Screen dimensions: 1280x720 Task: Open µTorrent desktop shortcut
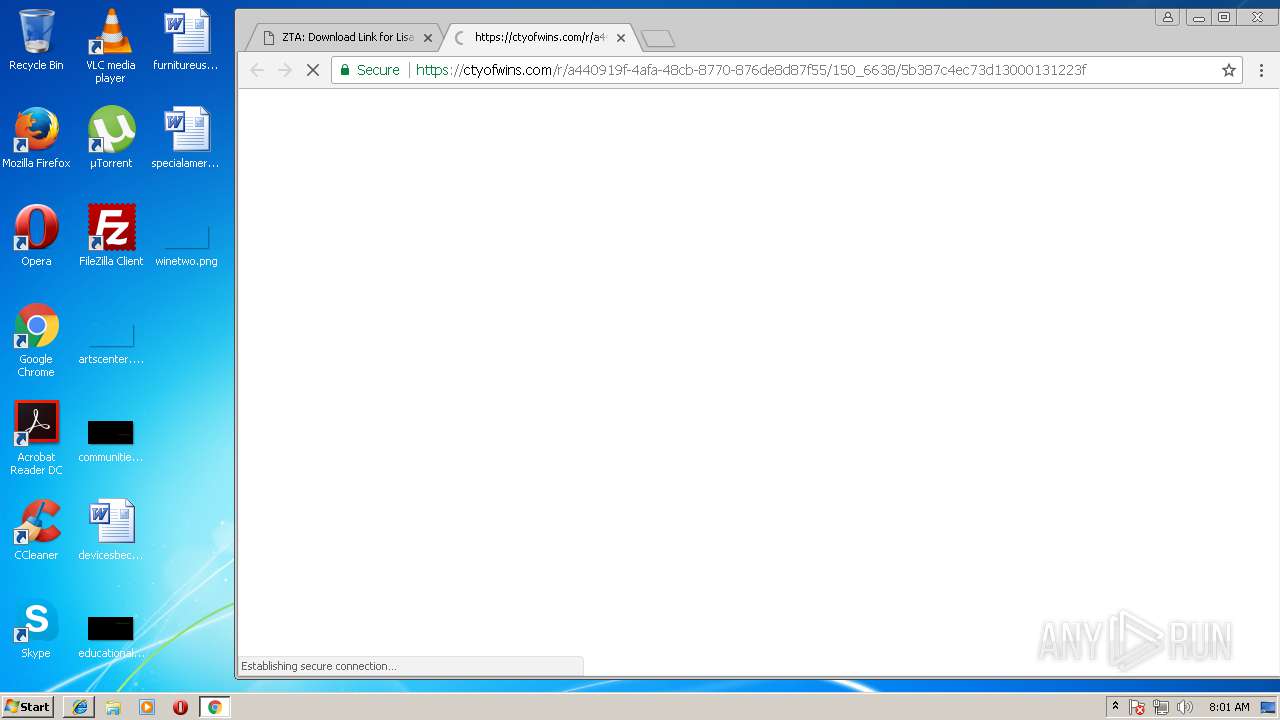click(x=111, y=138)
